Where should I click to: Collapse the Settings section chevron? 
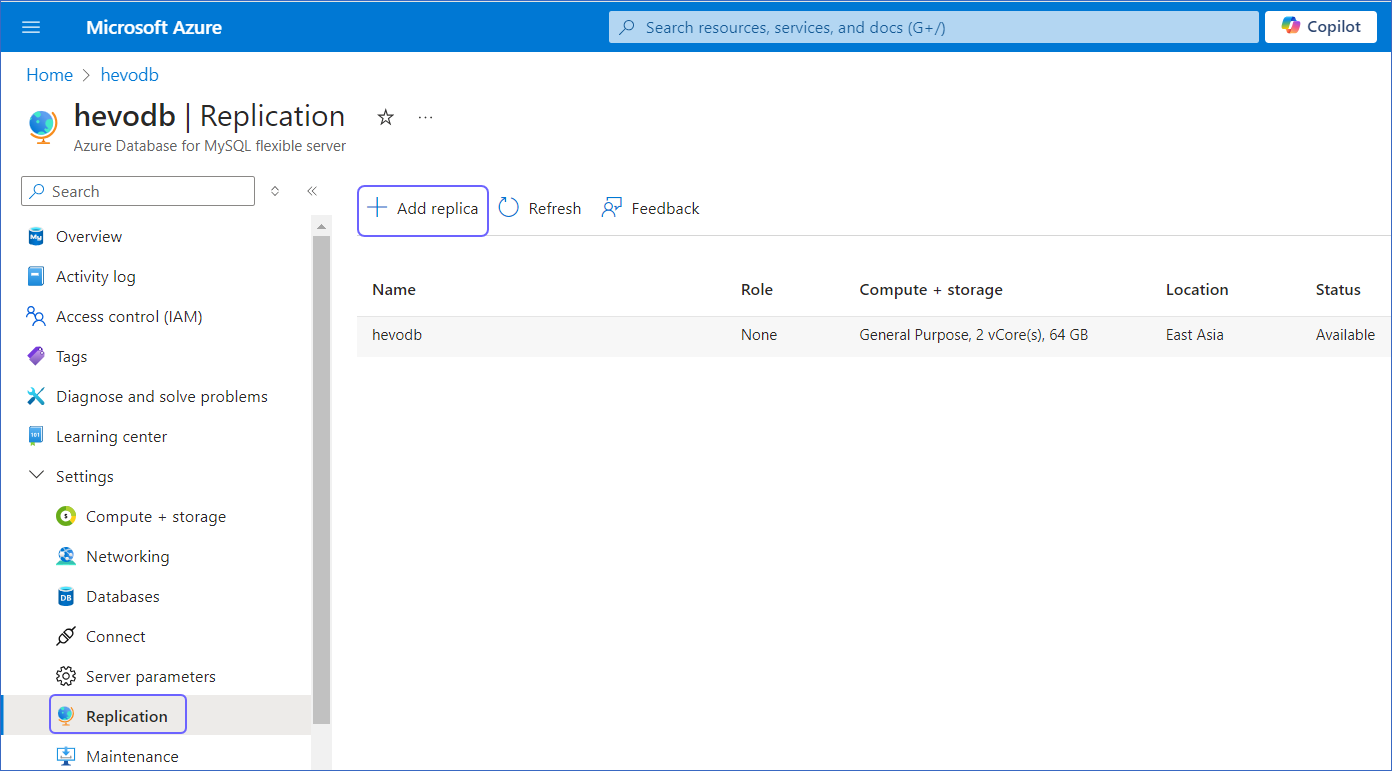(36, 476)
